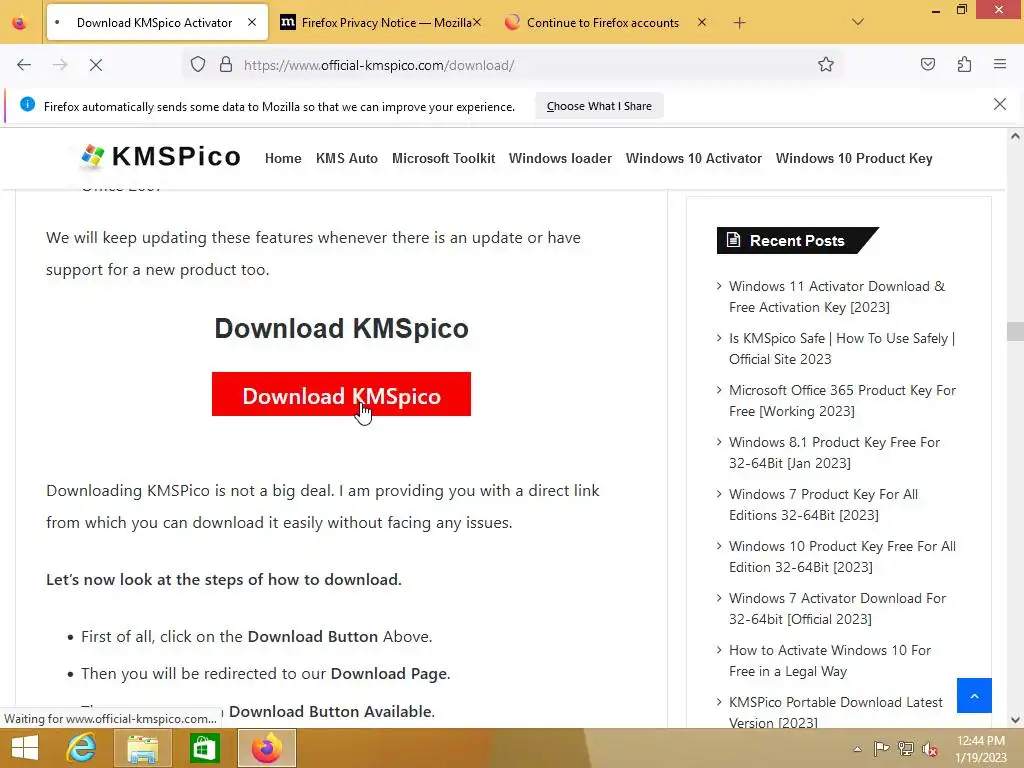The image size is (1024, 768).
Task: Open Windows 10 Product Key Free post
Action: [842, 556]
